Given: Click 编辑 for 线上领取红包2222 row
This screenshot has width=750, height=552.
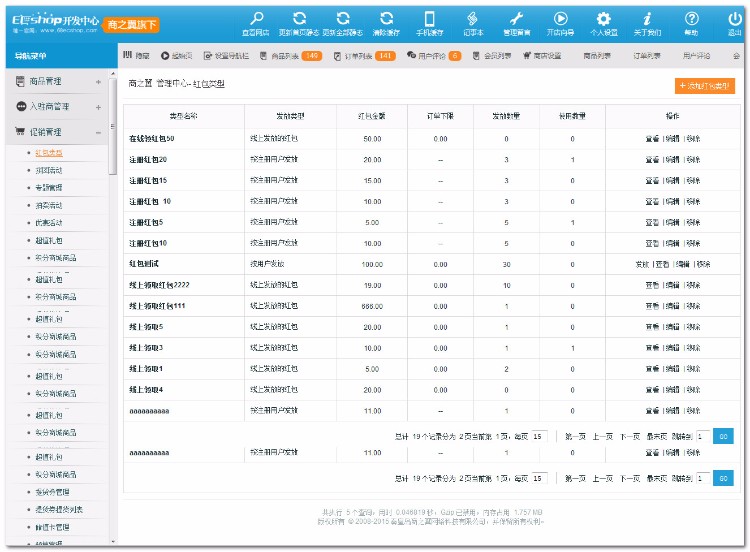Looking at the screenshot, I should (673, 286).
